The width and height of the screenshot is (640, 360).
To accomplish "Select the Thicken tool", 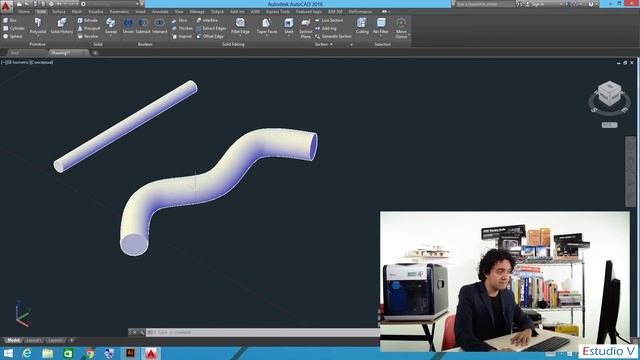I will point(182,28).
